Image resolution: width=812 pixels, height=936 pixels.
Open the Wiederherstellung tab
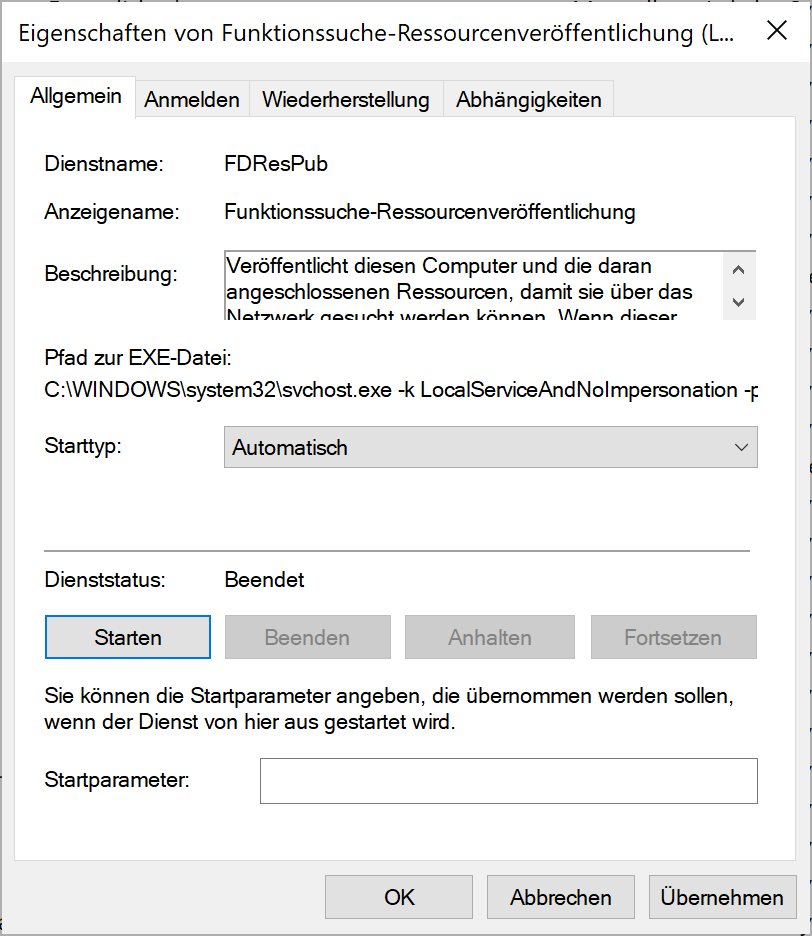(346, 98)
